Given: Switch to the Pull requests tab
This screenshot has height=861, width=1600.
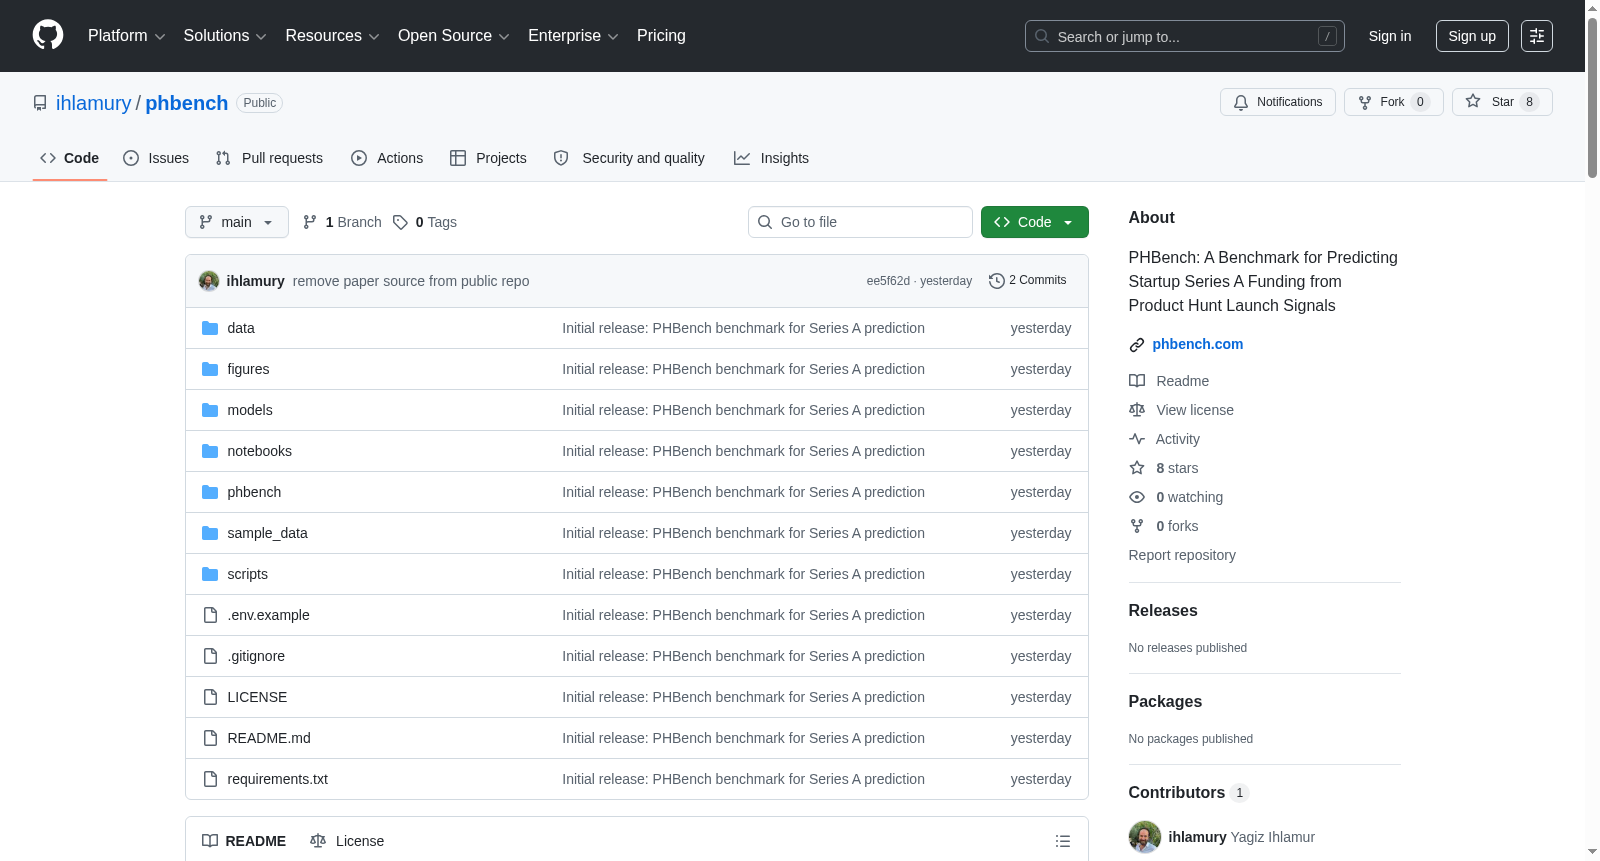Looking at the screenshot, I should point(269,158).
